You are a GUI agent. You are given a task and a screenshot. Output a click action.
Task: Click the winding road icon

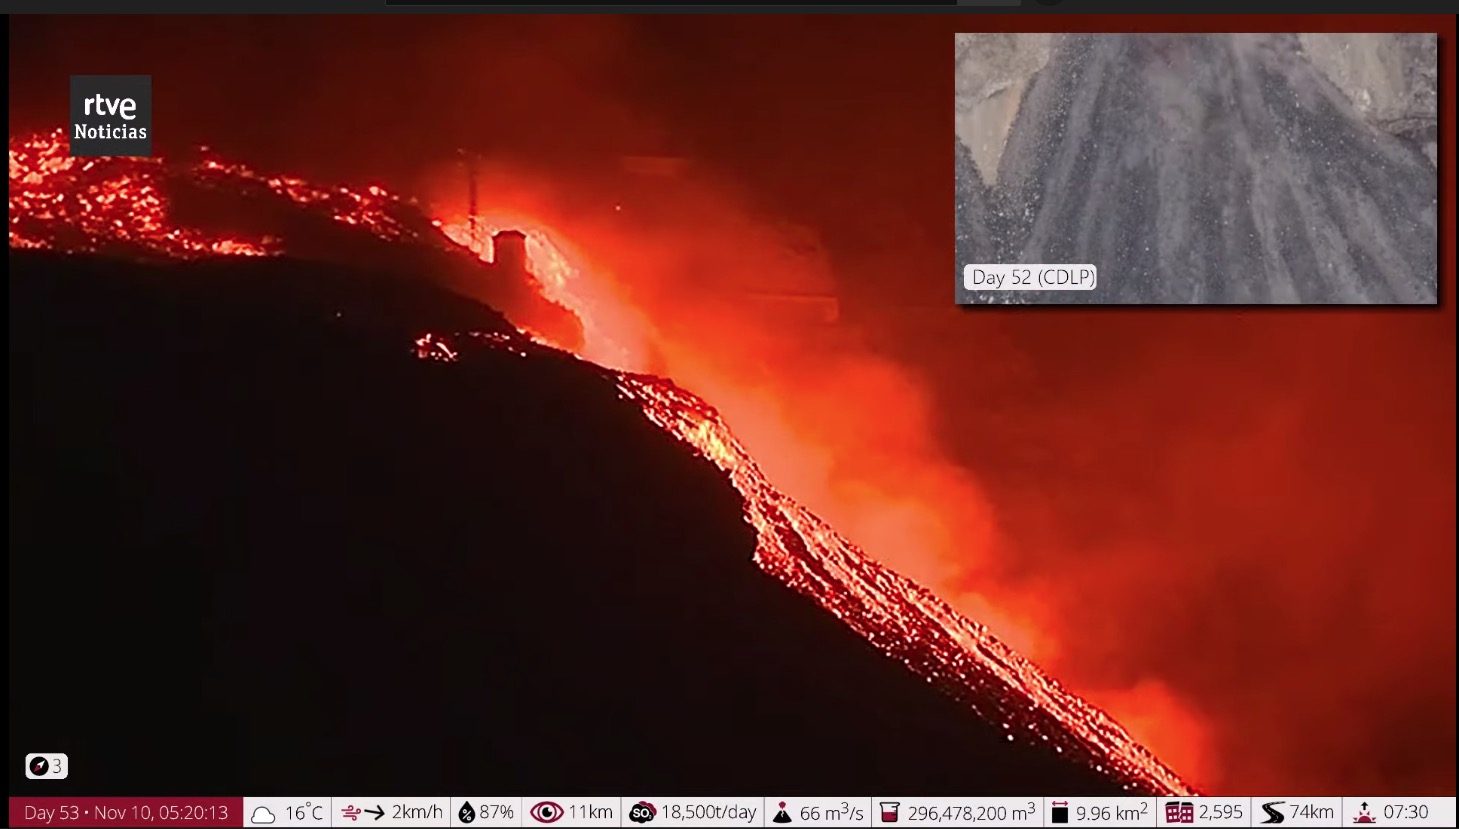click(1272, 813)
